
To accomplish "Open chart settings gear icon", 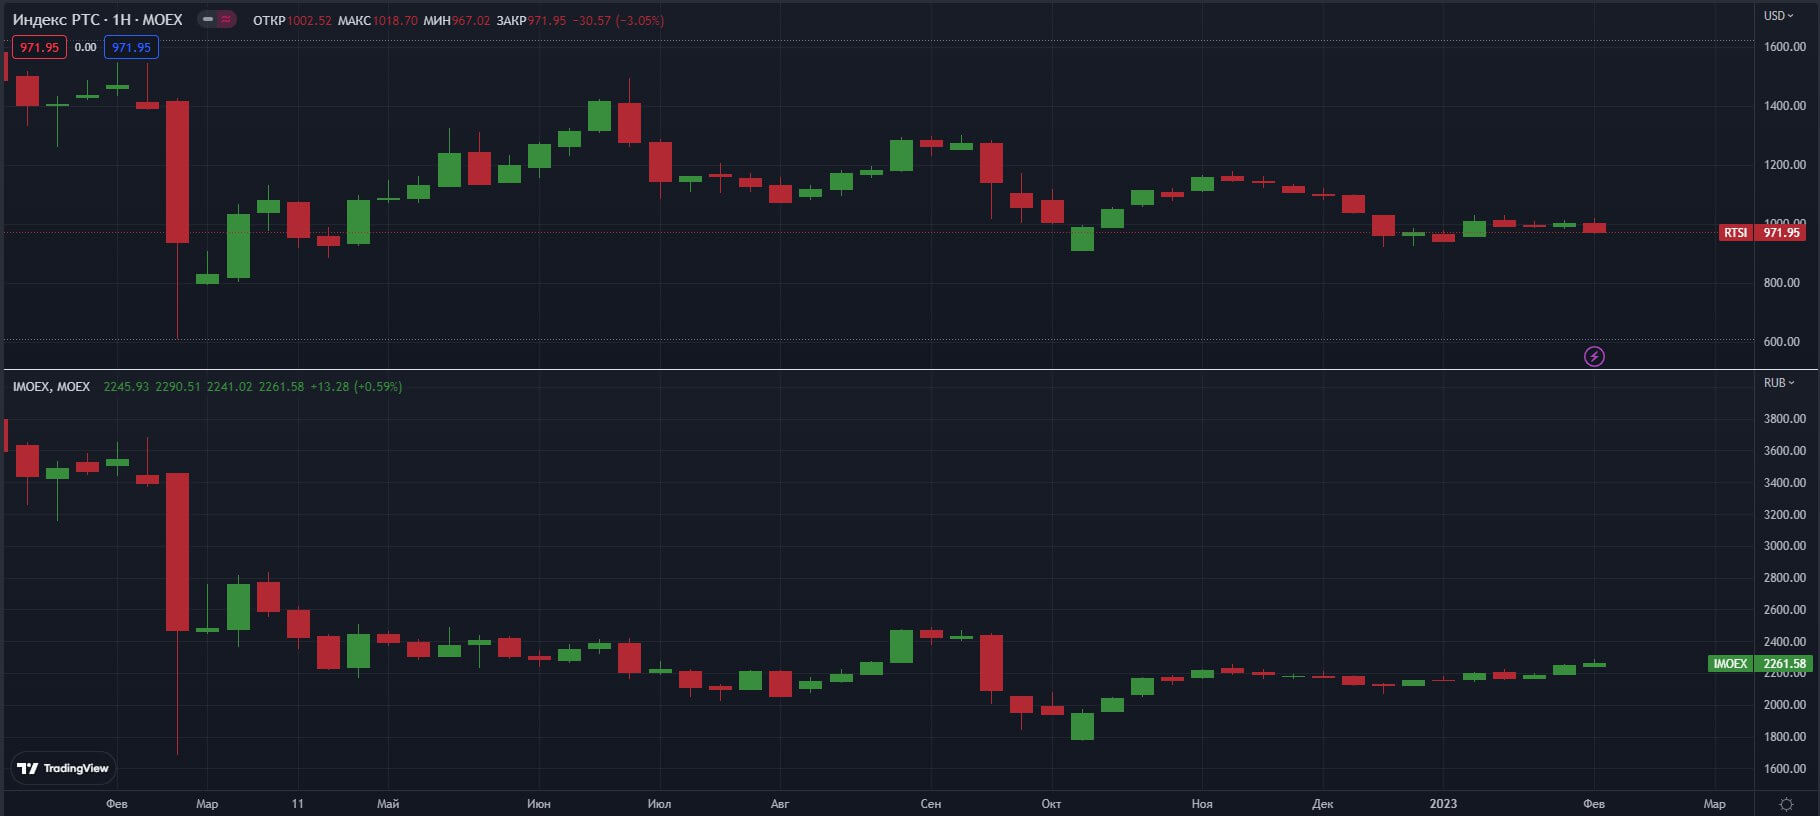I will pos(1786,804).
